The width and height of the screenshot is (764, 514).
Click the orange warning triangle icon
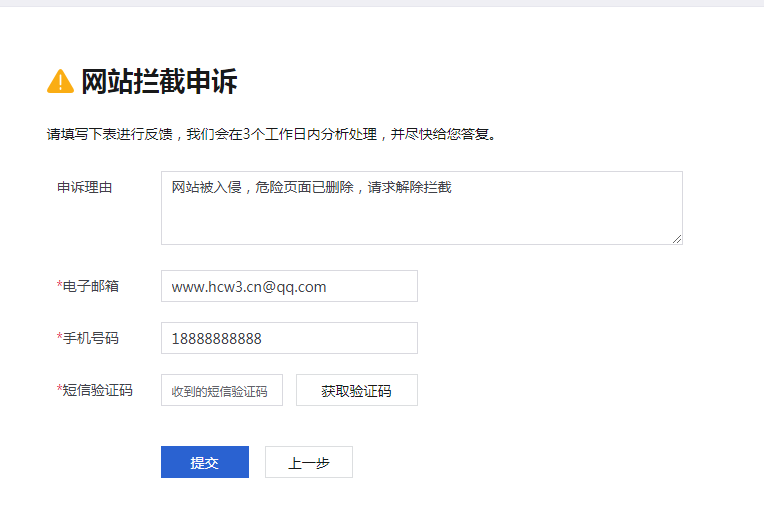(60, 82)
